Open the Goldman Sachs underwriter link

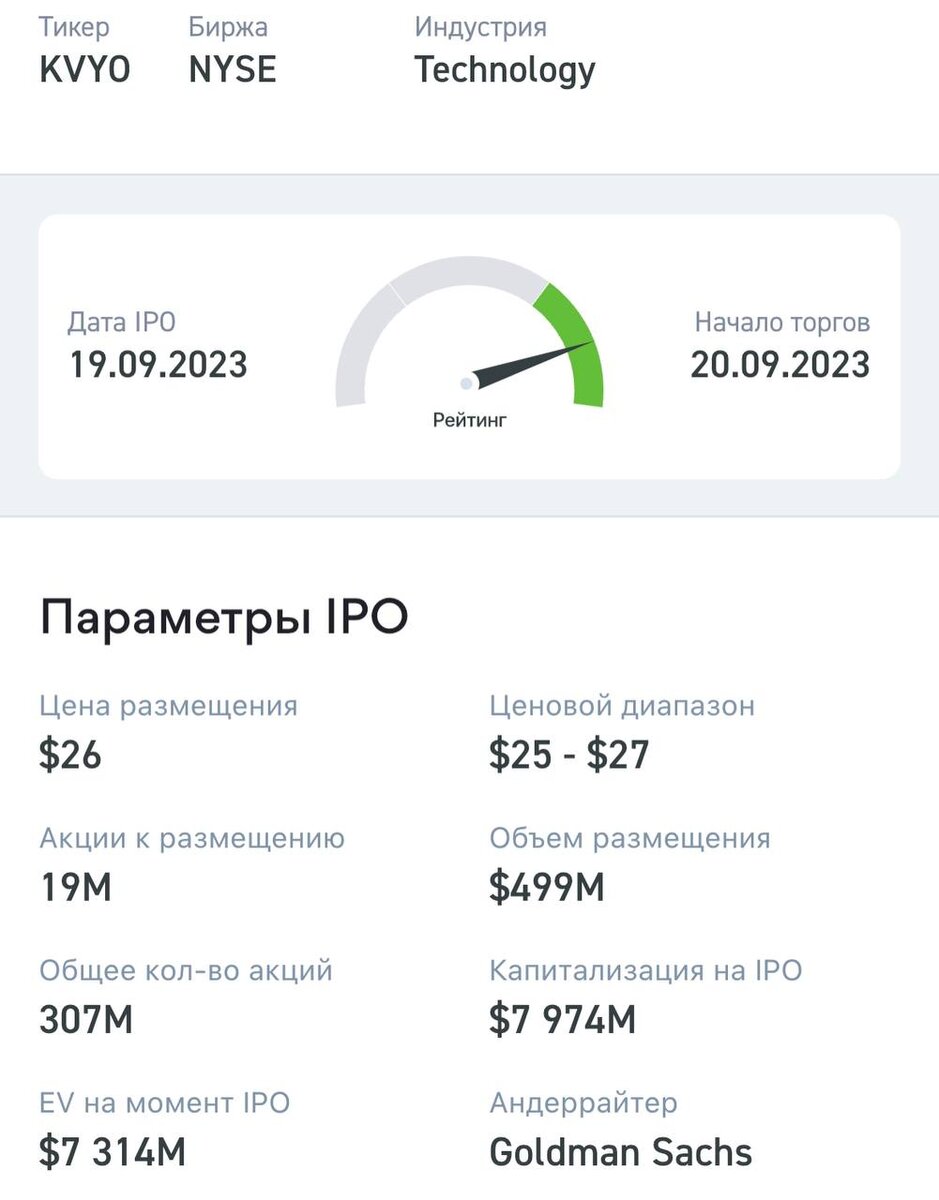click(621, 1152)
